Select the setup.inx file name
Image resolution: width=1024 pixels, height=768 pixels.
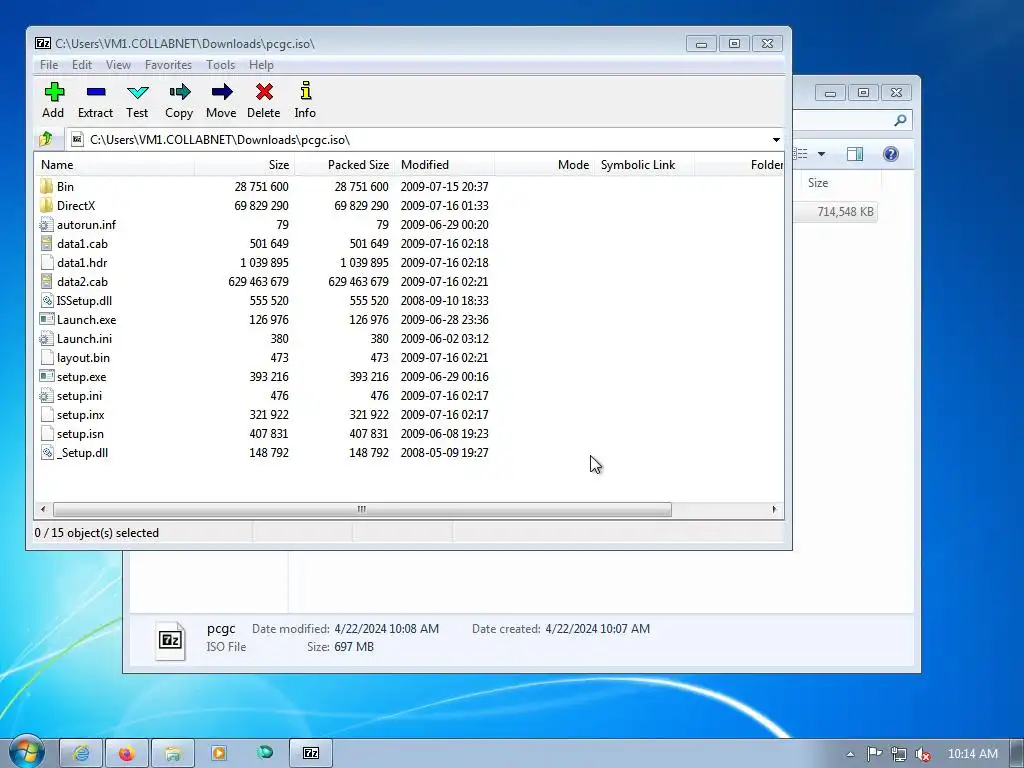[x=80, y=415]
